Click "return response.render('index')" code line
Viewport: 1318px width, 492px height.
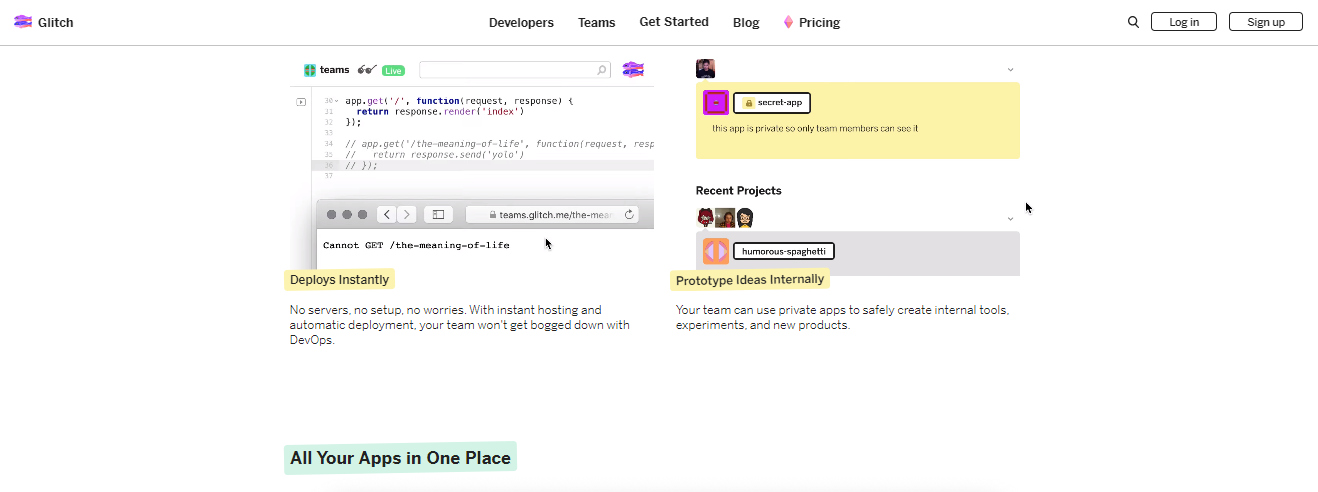440,111
